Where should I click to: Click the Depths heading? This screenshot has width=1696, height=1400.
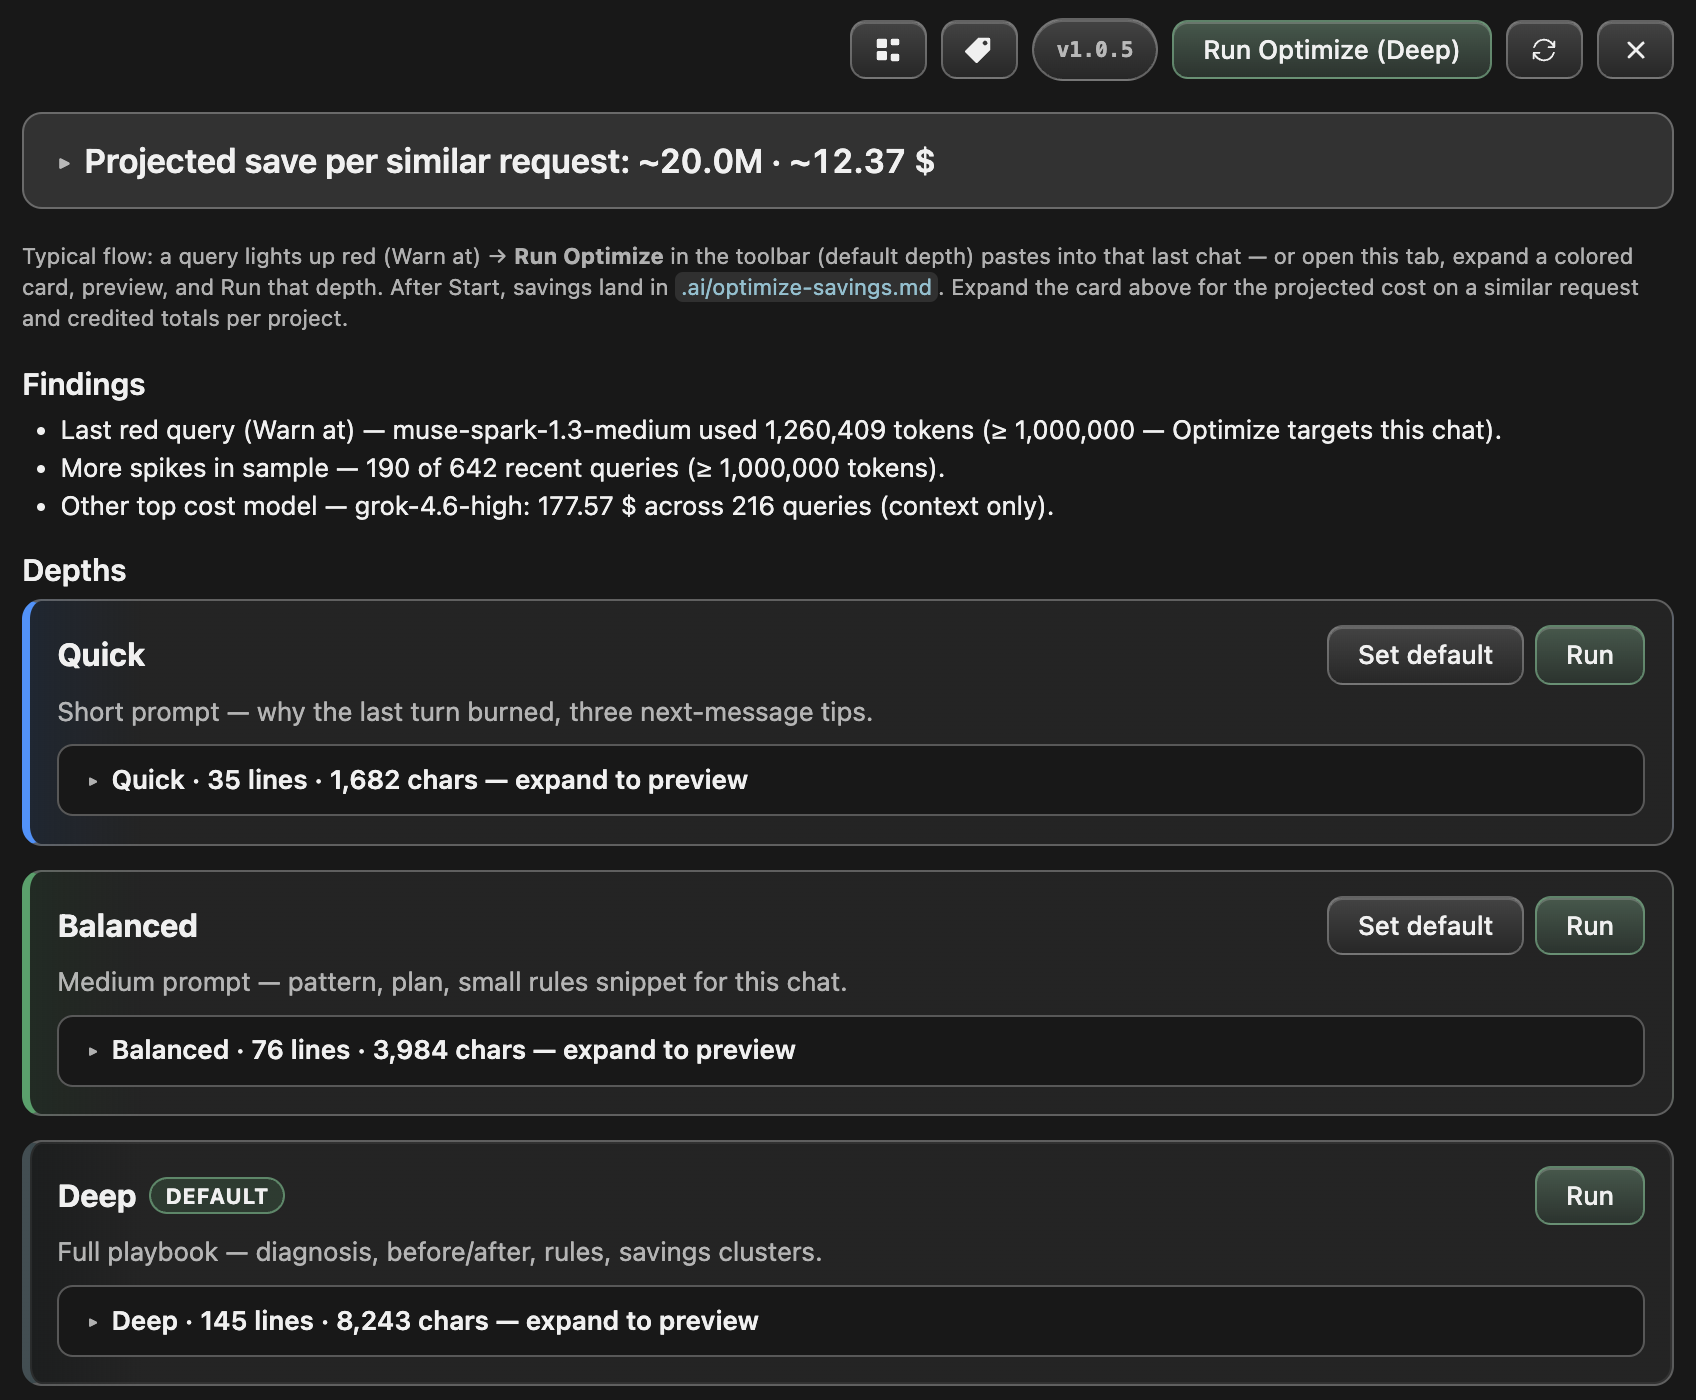[74, 570]
